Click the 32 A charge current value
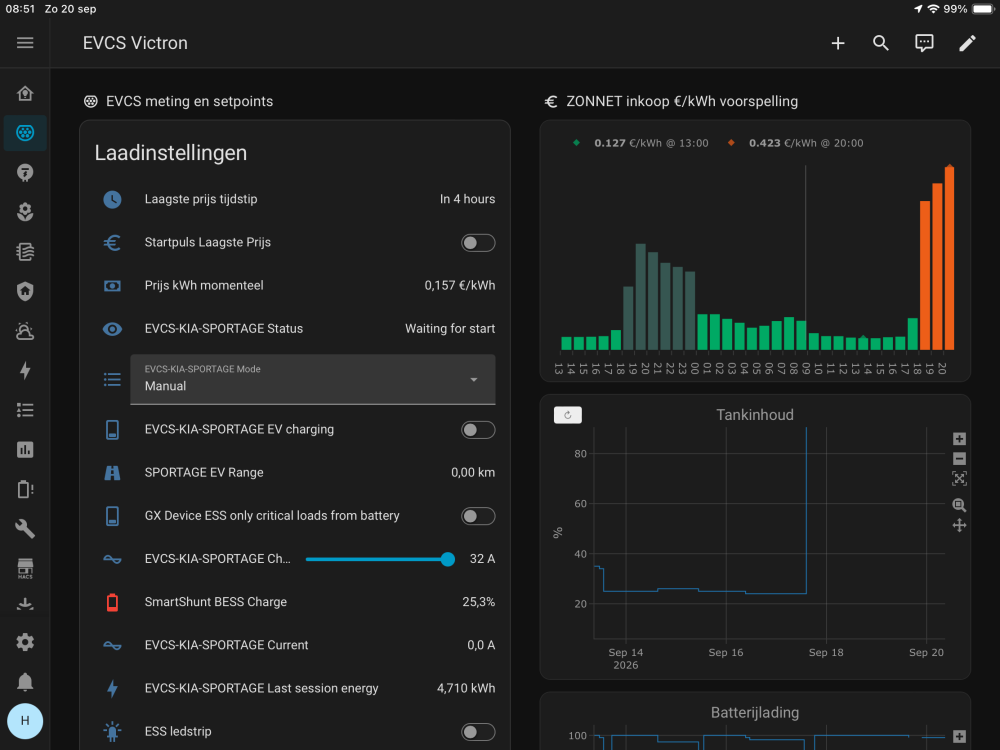 (x=482, y=559)
